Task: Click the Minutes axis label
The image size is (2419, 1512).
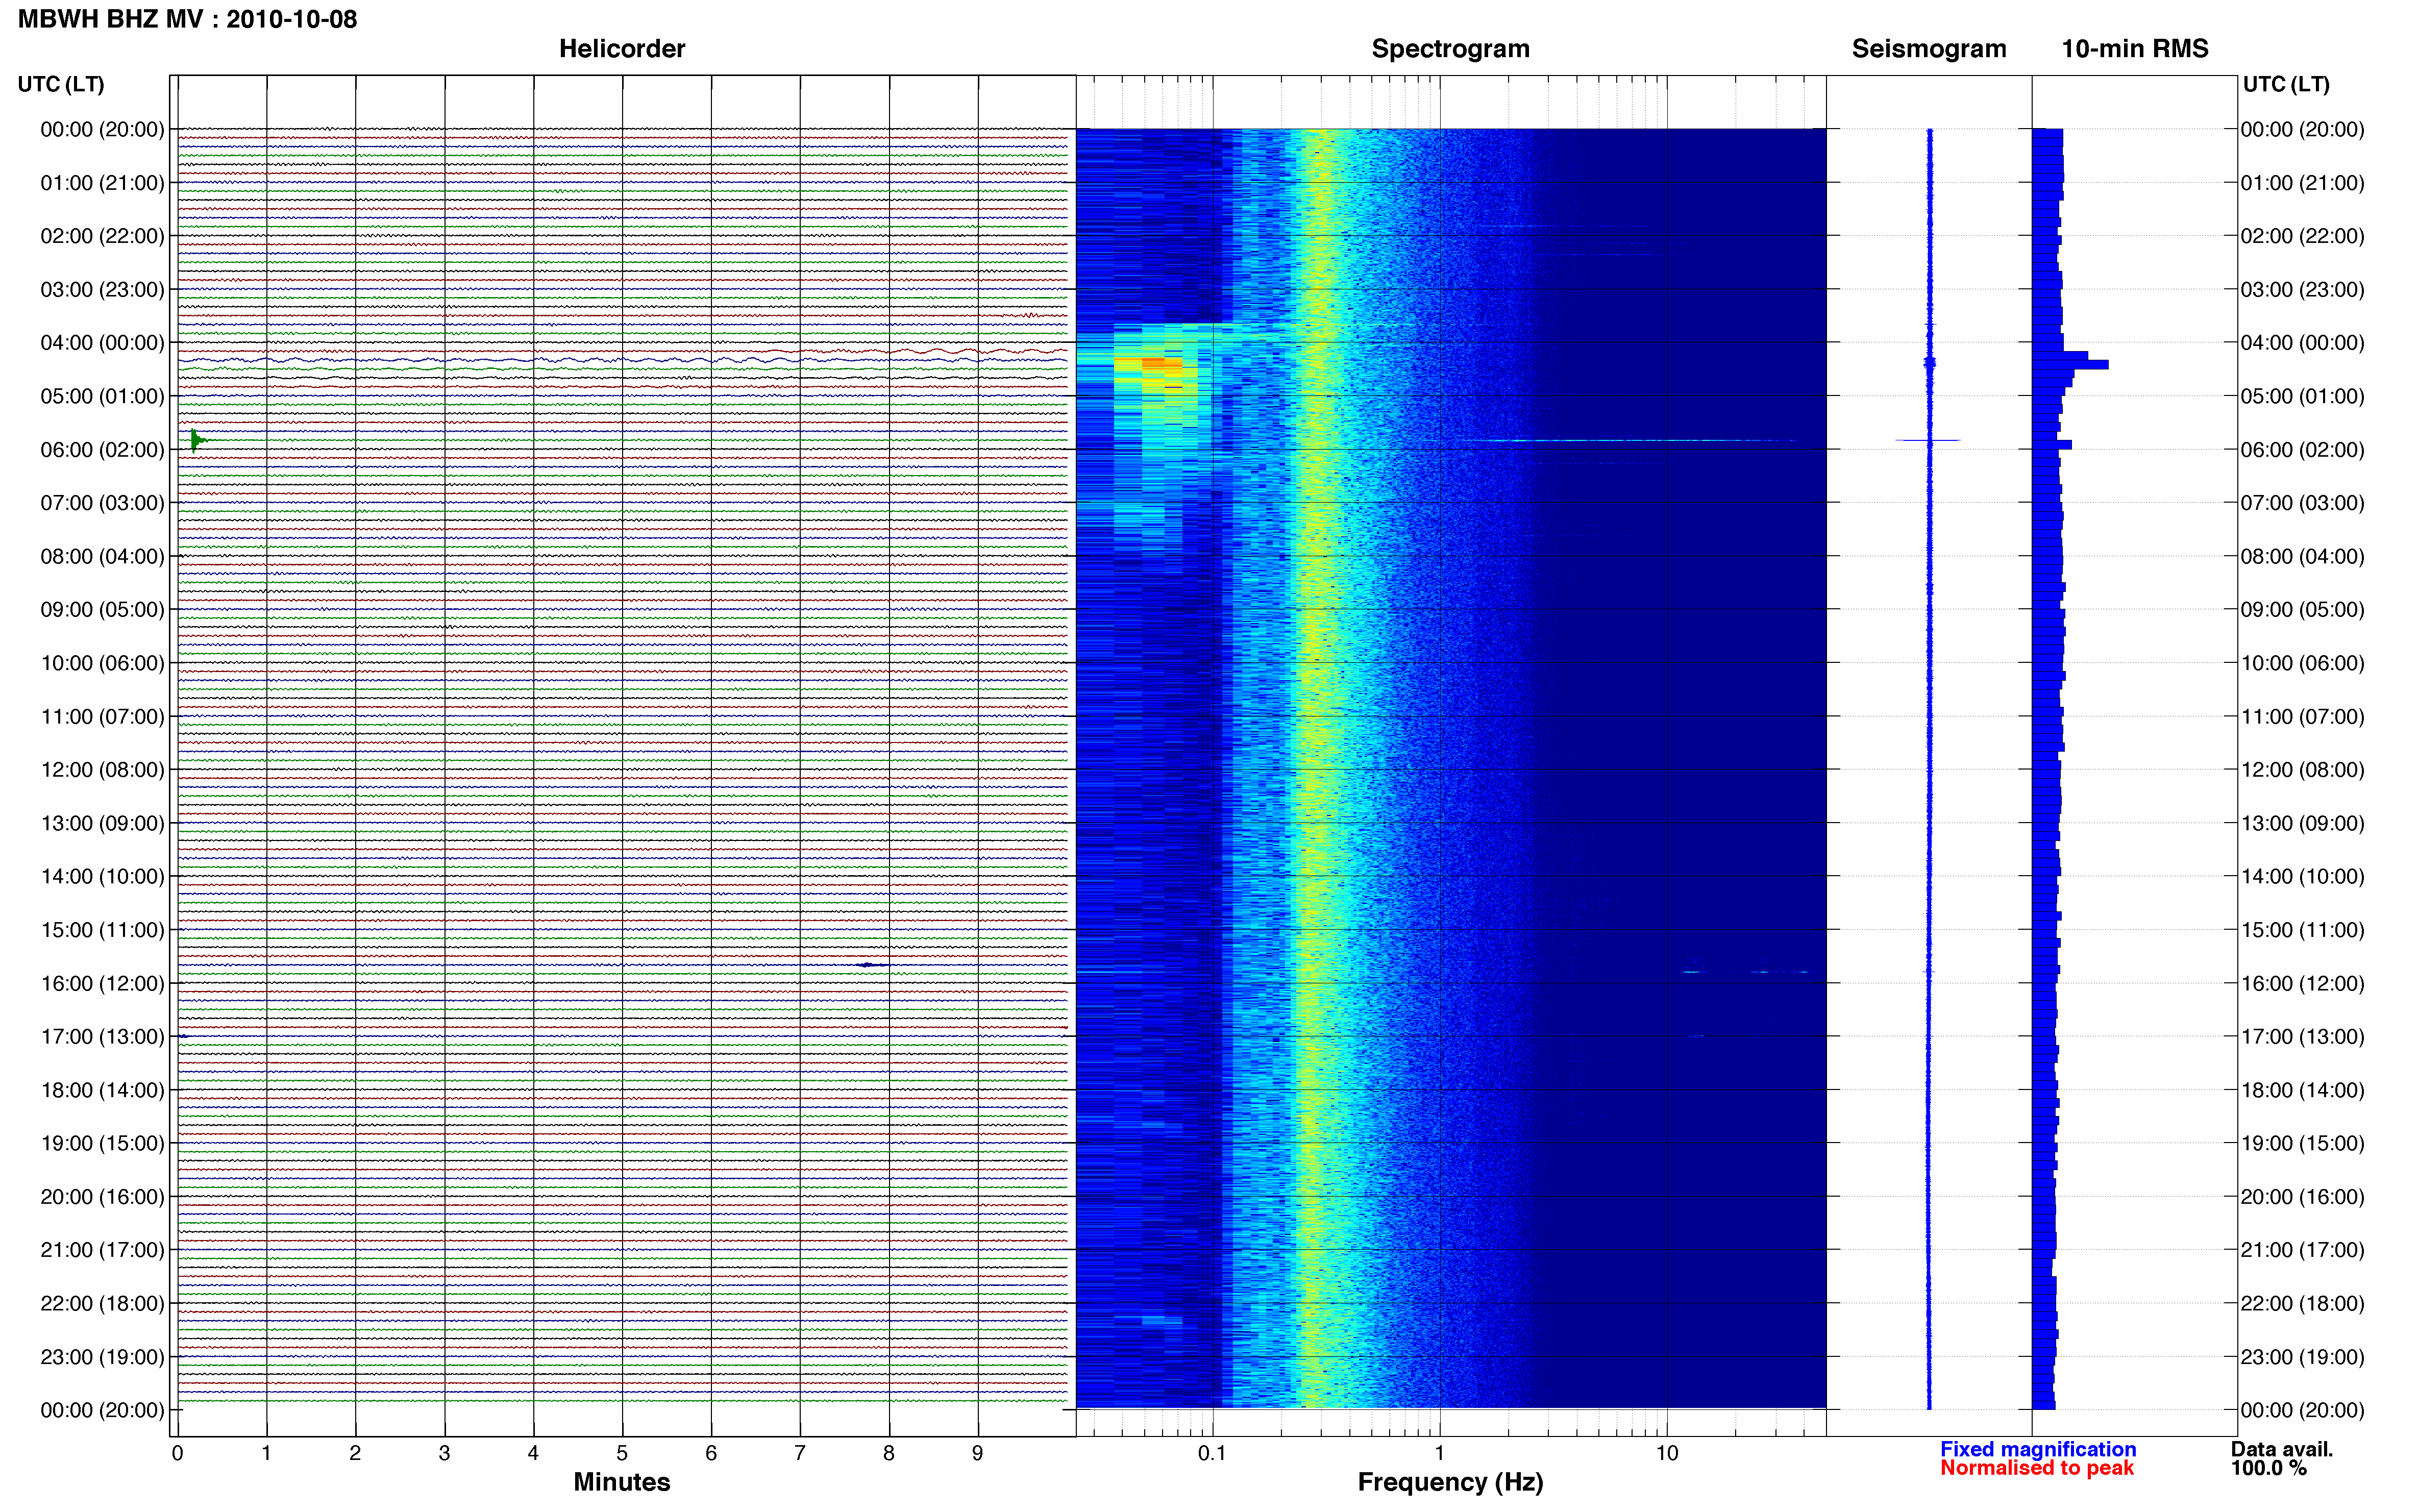Action: (x=621, y=1482)
